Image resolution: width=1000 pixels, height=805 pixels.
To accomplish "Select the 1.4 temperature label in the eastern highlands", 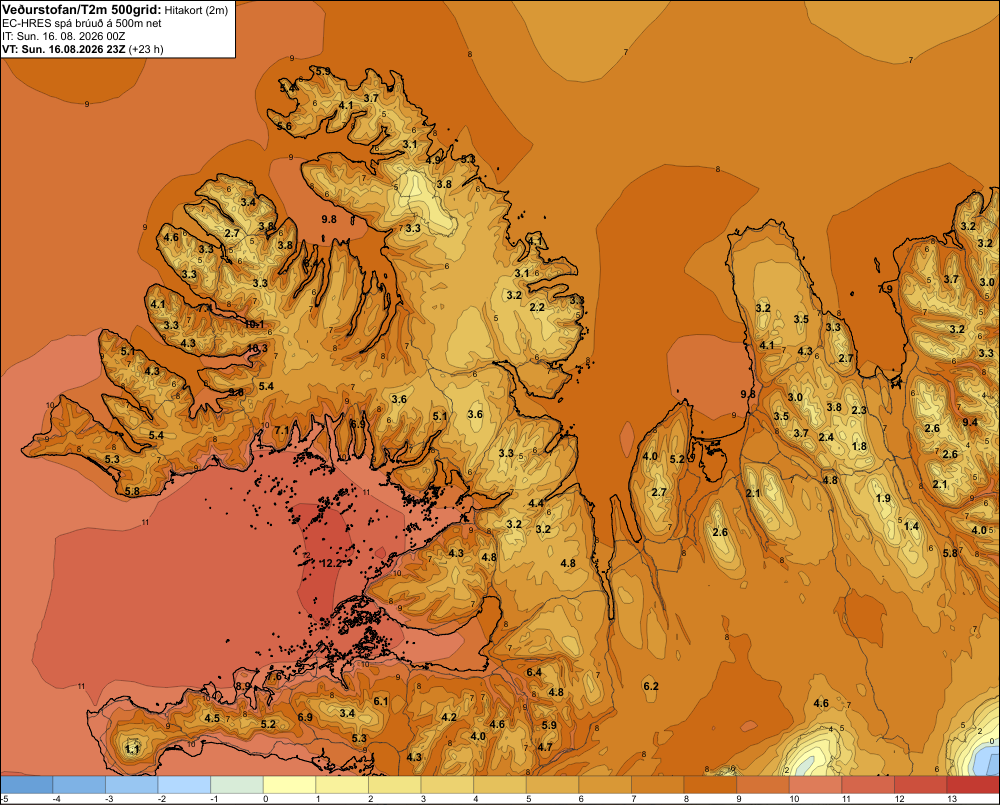I will (x=911, y=526).
